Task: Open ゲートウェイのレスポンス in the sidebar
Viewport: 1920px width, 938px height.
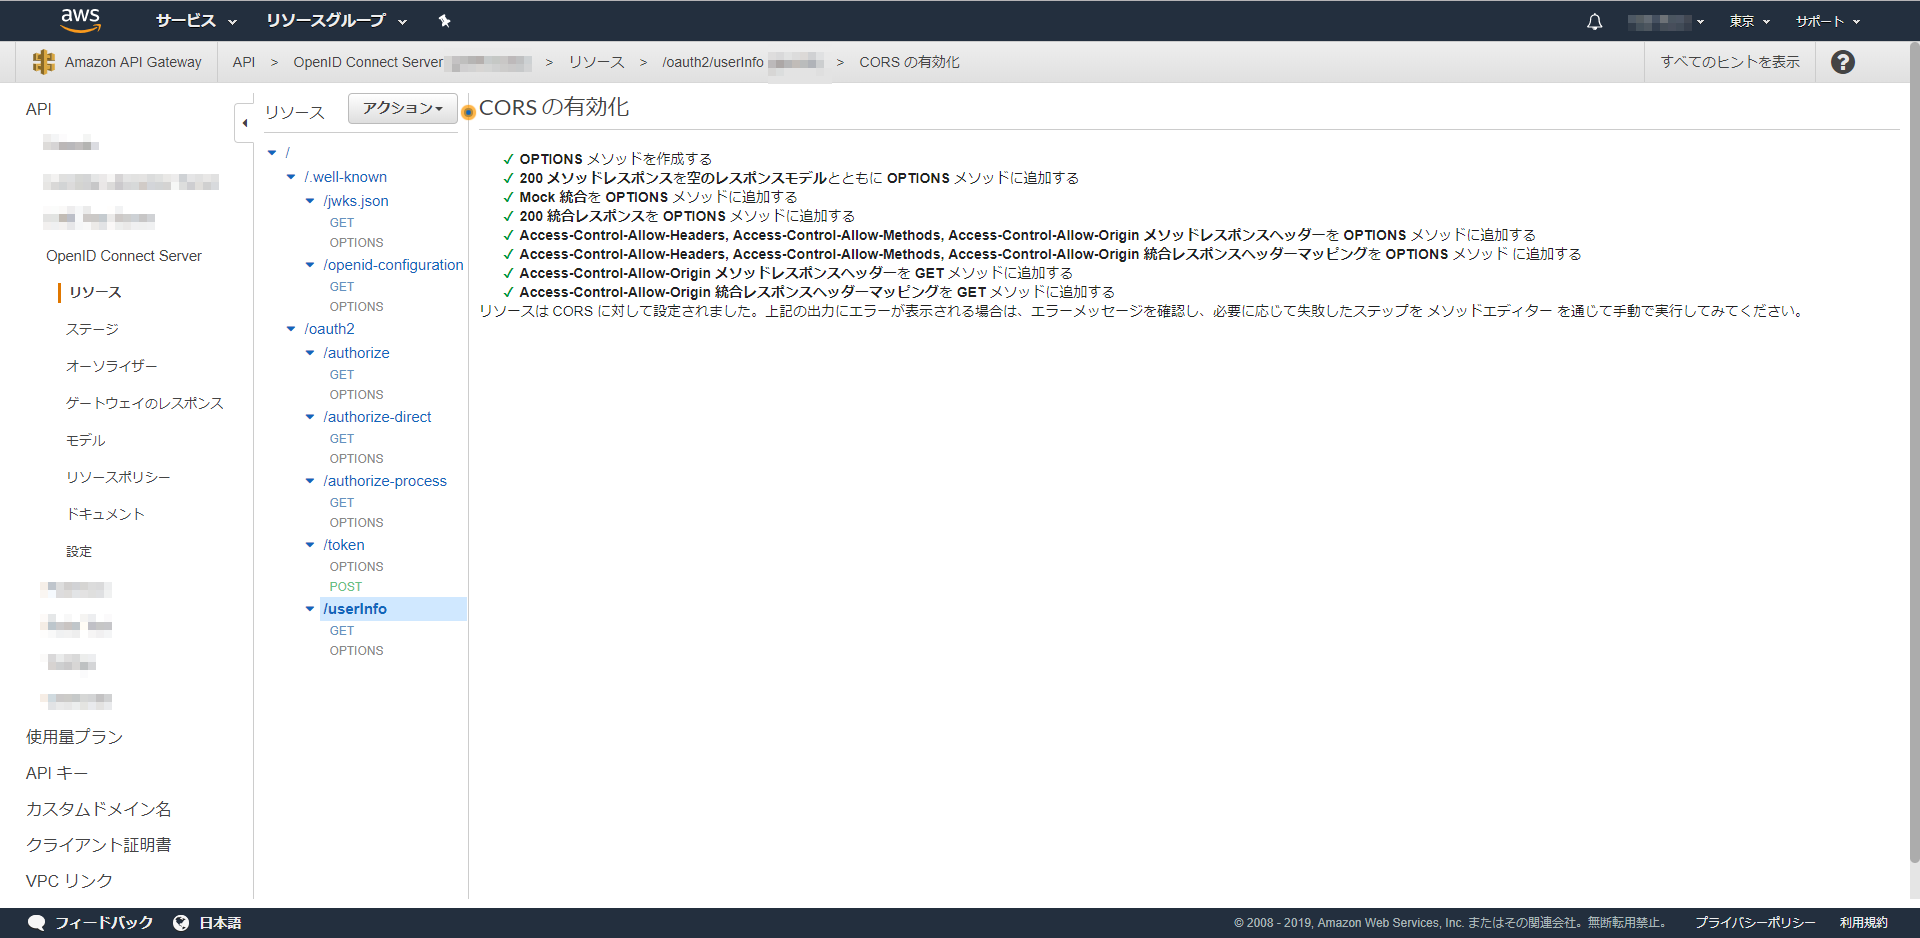Action: pyautogui.click(x=145, y=403)
